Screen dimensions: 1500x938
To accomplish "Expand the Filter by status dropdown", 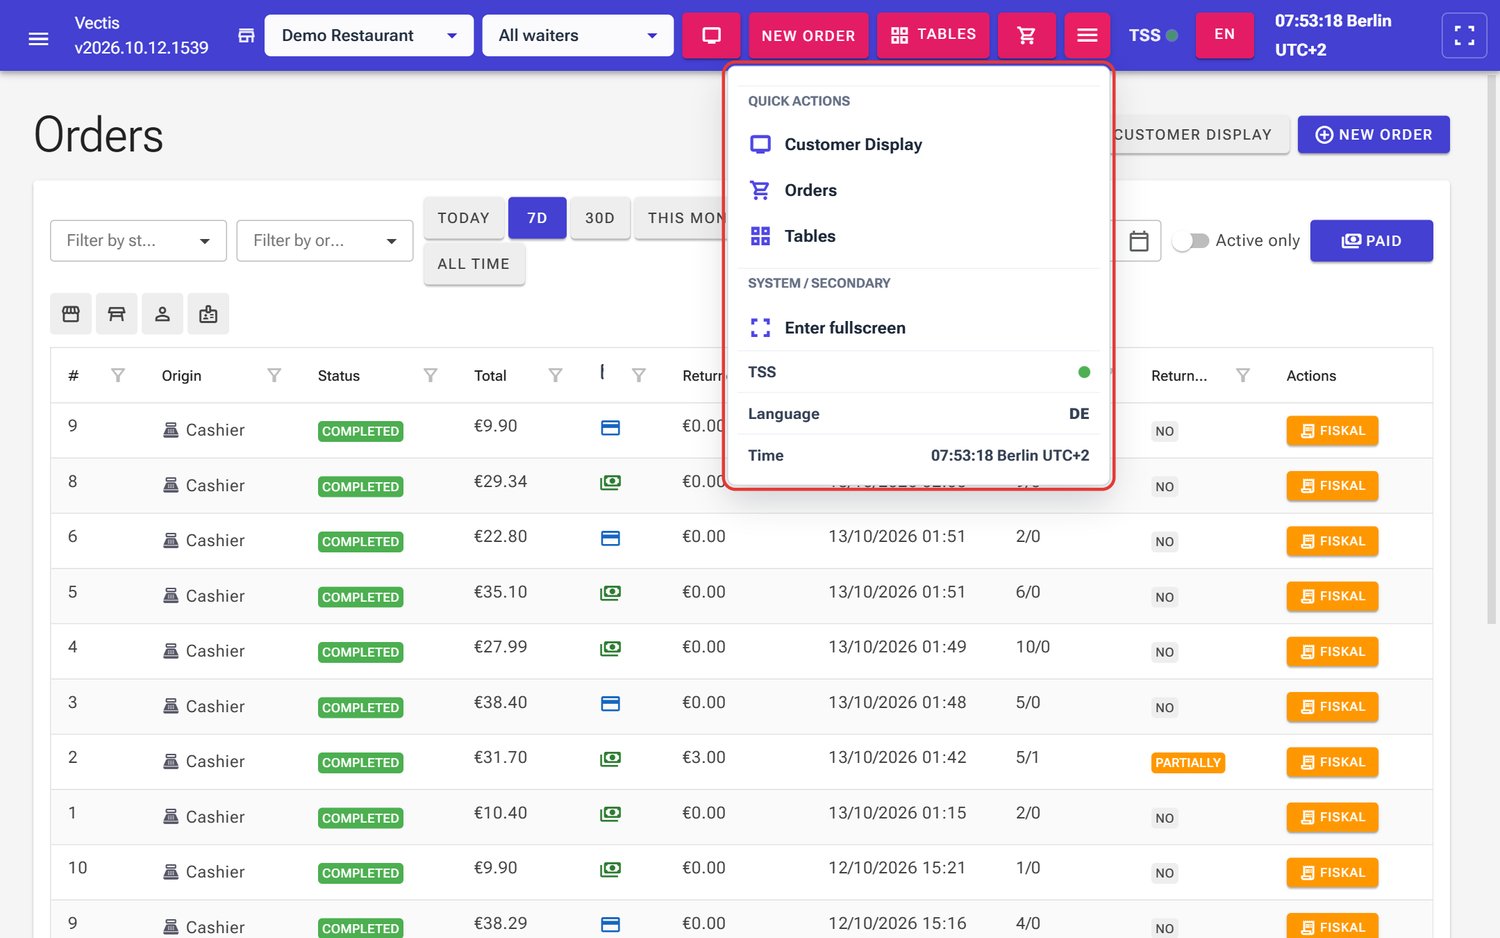I will point(138,241).
